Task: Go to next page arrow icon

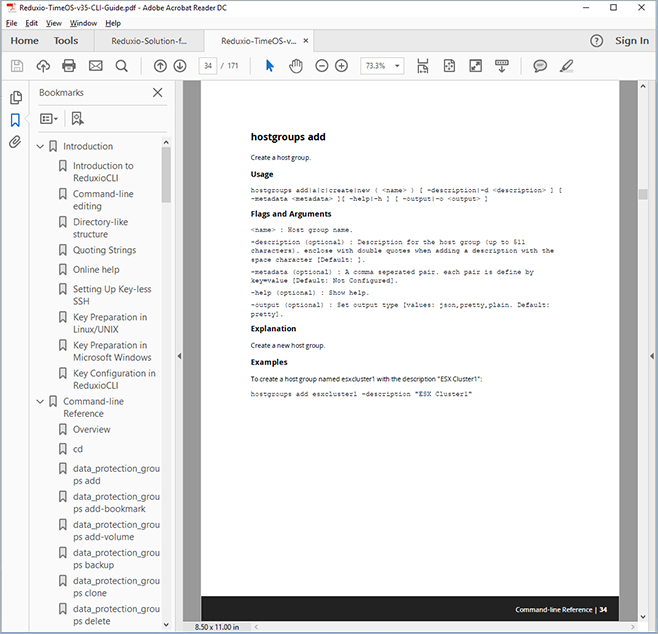Action: (x=180, y=66)
